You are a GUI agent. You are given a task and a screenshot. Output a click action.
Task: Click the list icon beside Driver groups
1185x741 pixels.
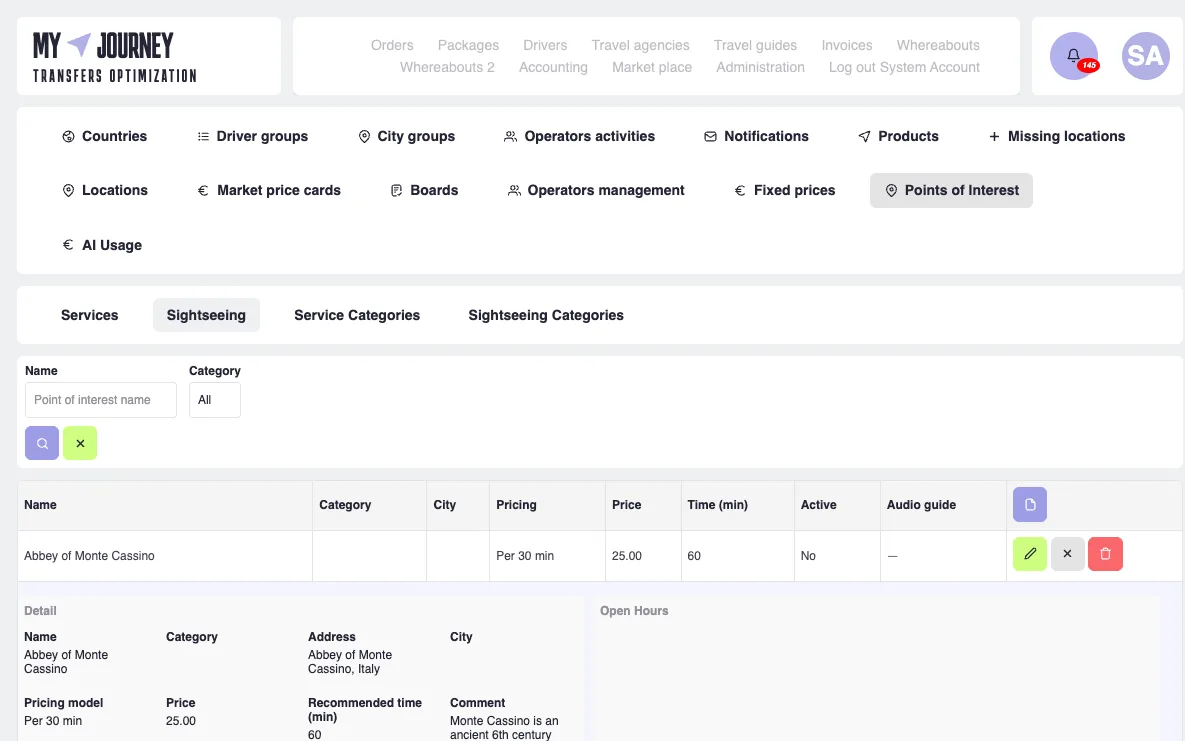[203, 137]
